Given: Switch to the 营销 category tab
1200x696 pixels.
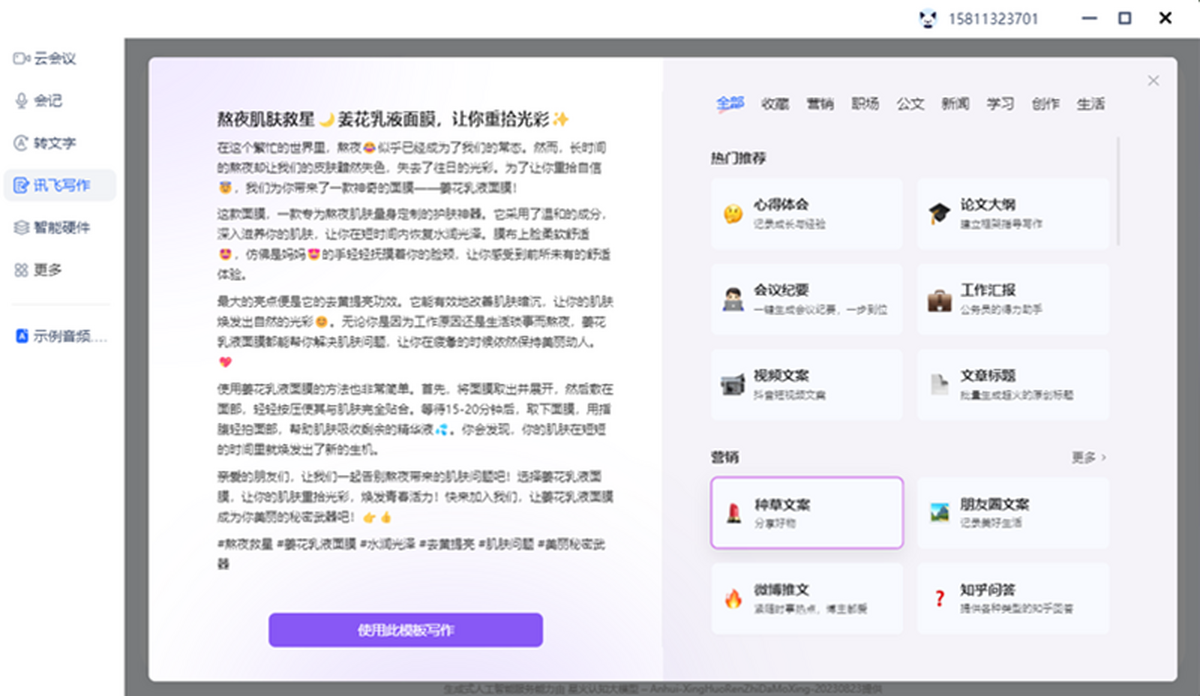Looking at the screenshot, I should (820, 104).
